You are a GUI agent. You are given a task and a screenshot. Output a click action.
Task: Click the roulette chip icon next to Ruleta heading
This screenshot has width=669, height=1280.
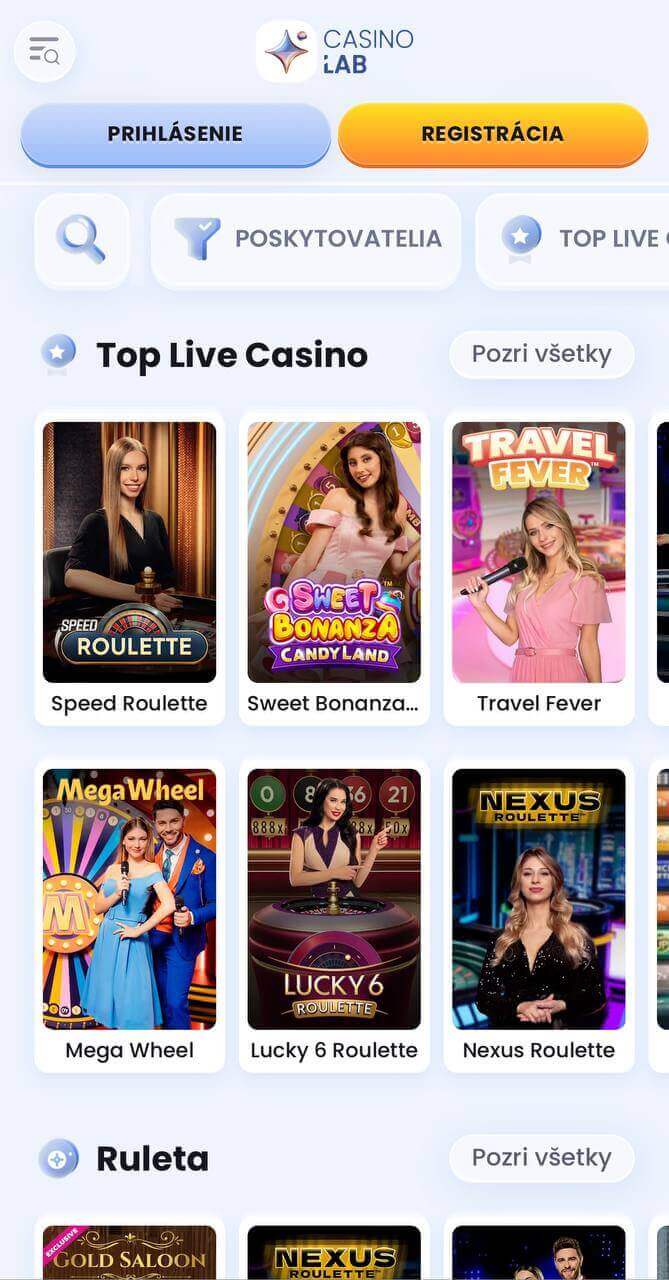click(58, 1158)
